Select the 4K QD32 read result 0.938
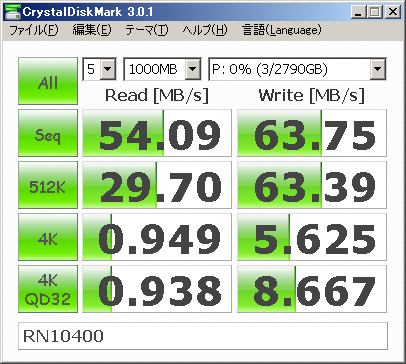This screenshot has width=406, height=364. (x=157, y=289)
